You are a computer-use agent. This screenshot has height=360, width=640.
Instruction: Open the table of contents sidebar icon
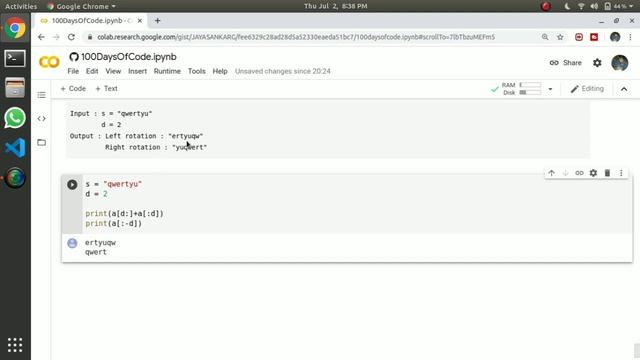click(x=41, y=95)
